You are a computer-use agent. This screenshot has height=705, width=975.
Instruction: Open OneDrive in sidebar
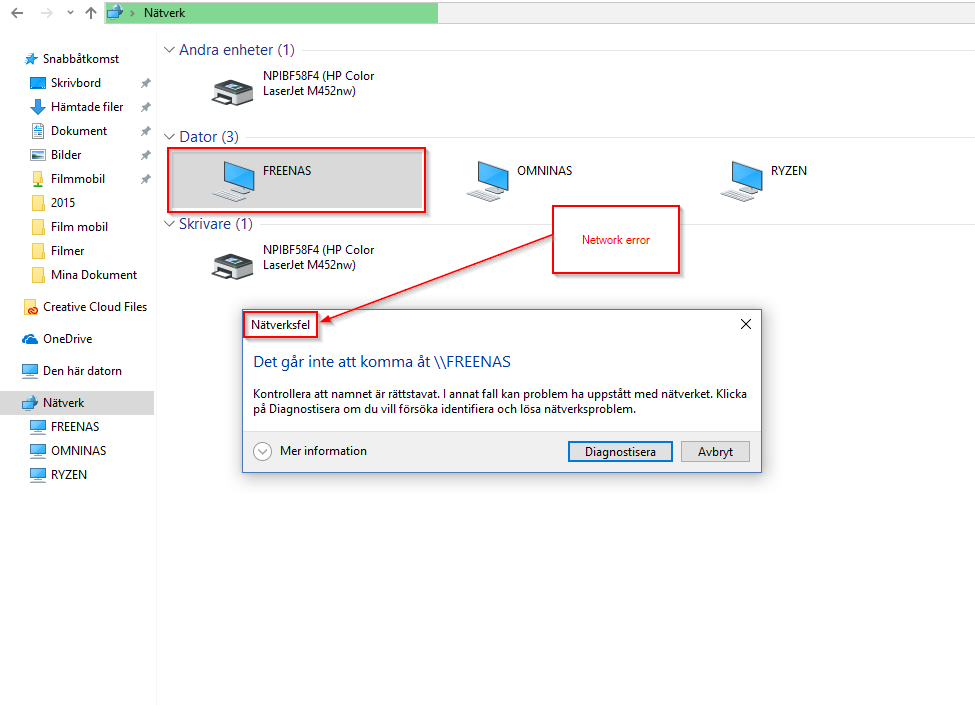[x=68, y=339]
